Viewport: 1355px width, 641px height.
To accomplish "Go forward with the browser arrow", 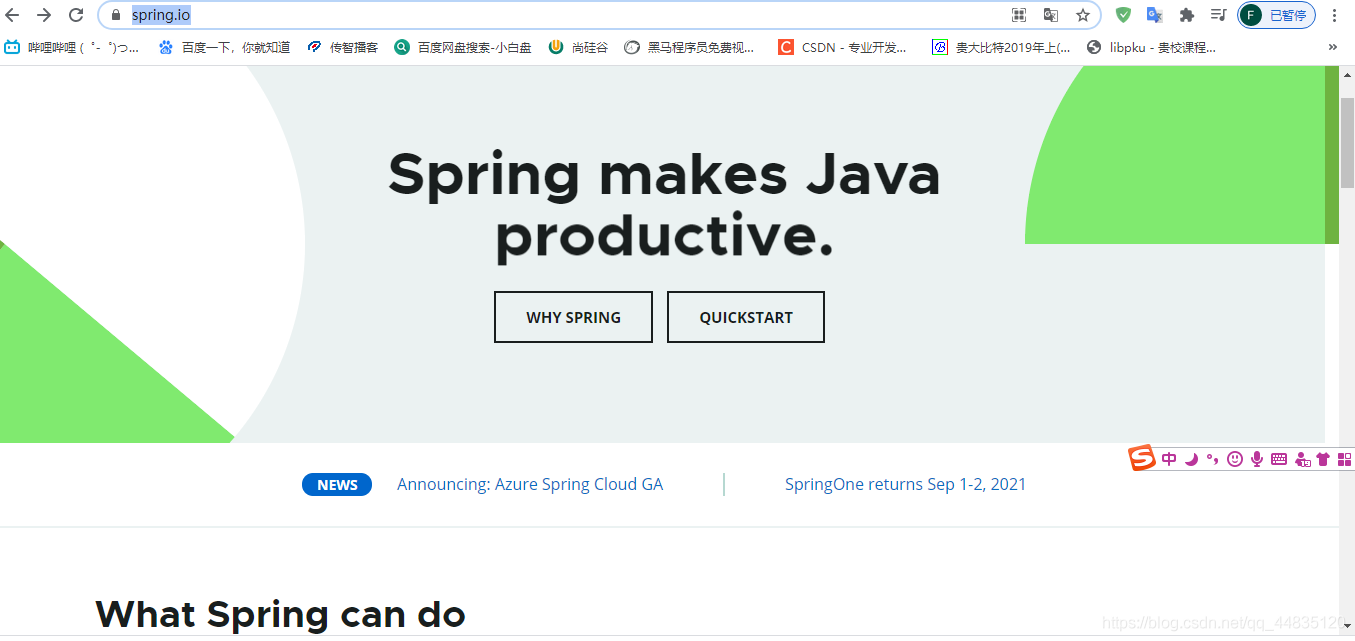I will click(x=44, y=15).
